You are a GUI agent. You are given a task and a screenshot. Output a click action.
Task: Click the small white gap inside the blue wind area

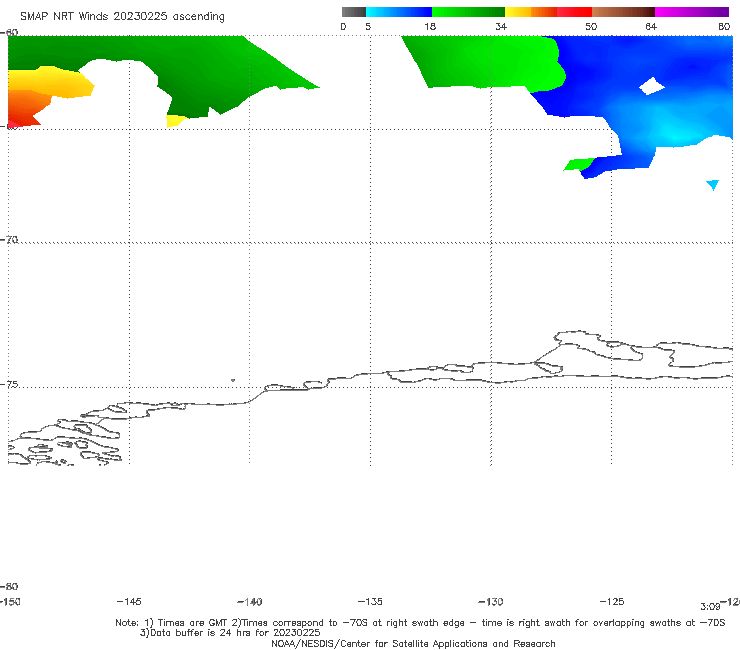click(652, 86)
